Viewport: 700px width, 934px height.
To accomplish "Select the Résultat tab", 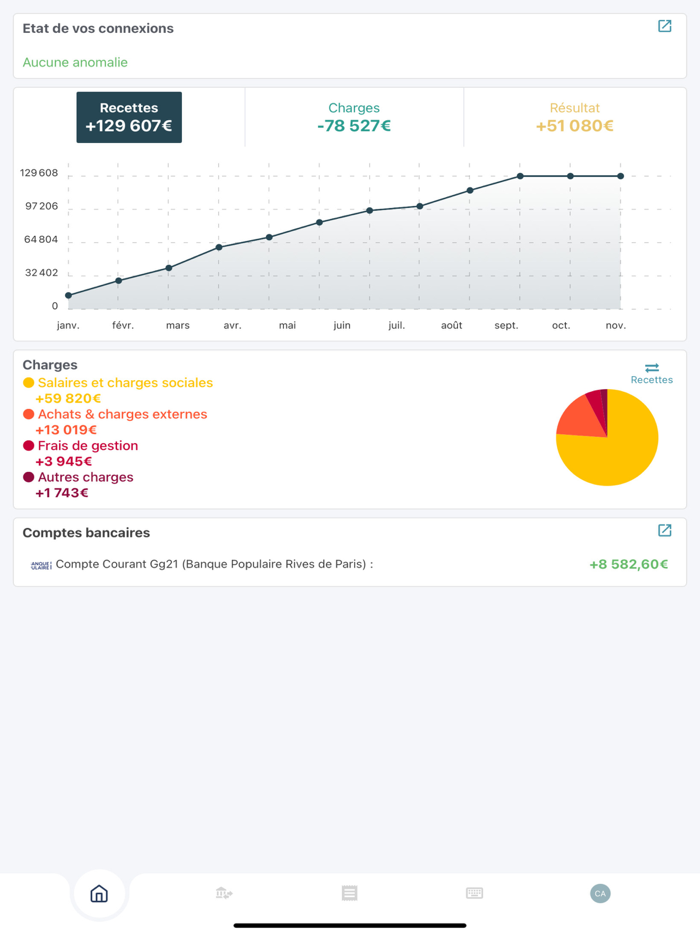I will click(x=574, y=117).
